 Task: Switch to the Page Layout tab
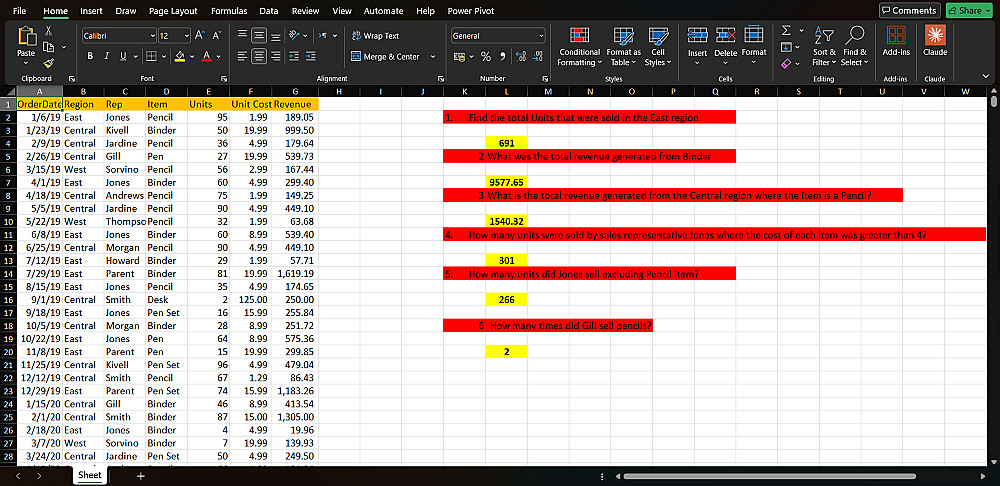tap(173, 11)
